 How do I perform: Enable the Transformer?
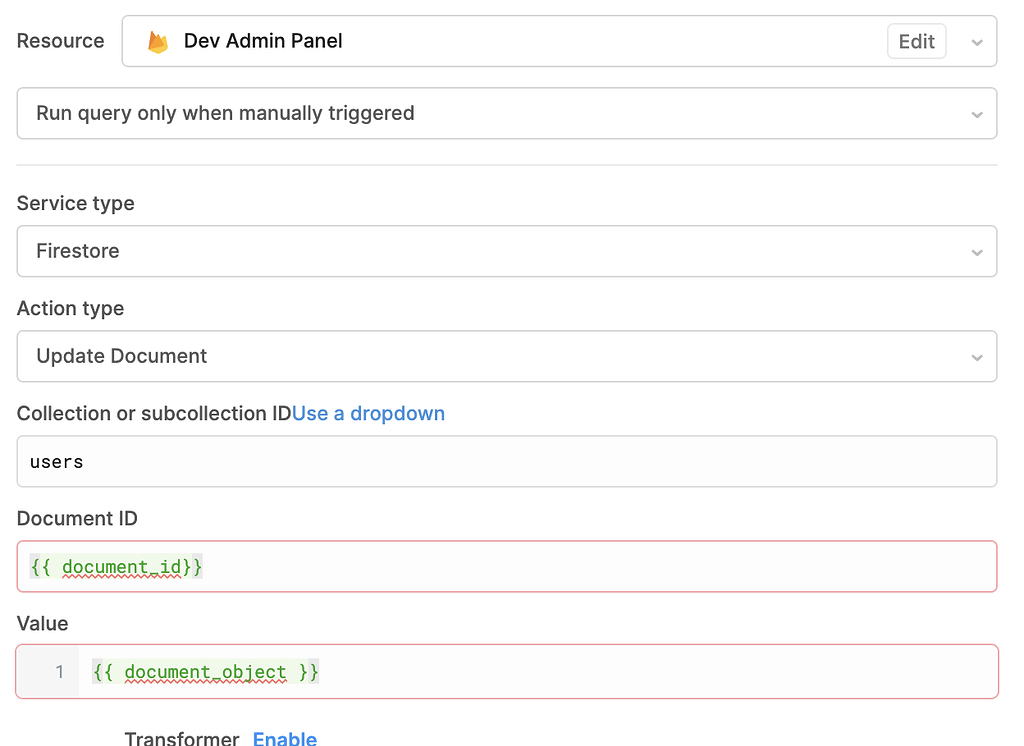click(284, 738)
